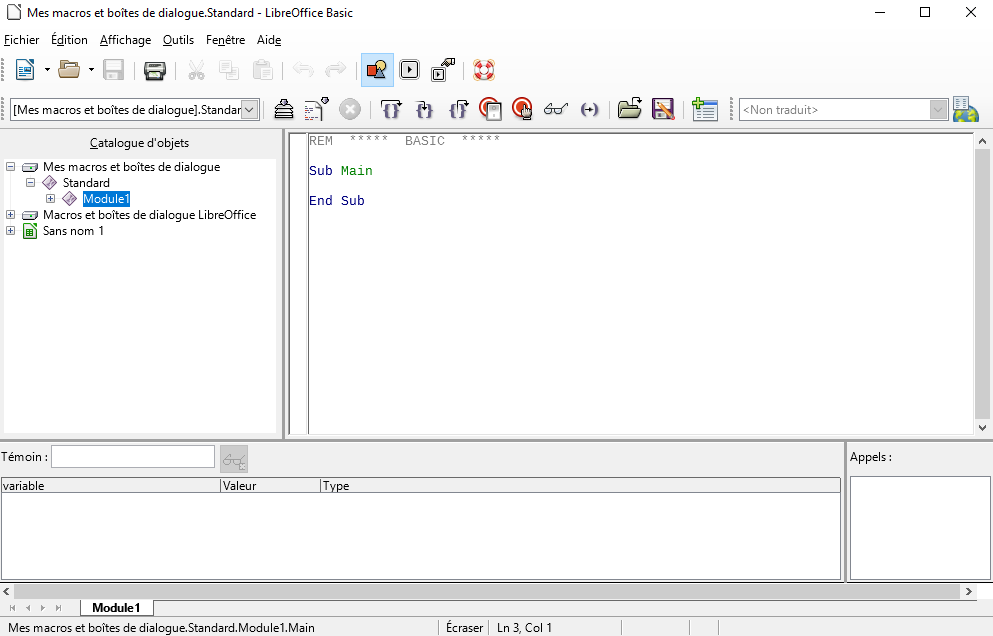Image resolution: width=993 pixels, height=636 pixels.
Task: Click the Insert BASIC source file icon
Action: (629, 110)
